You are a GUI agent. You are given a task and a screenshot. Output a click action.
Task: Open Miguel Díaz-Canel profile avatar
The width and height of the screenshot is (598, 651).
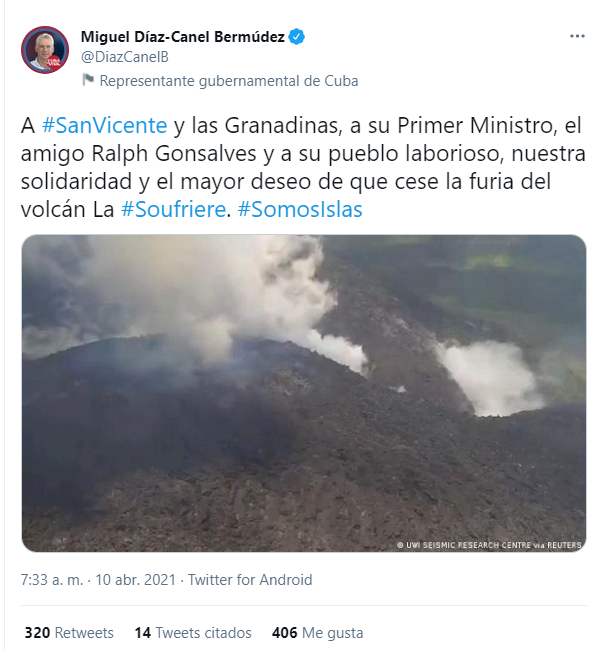pyautogui.click(x=45, y=50)
